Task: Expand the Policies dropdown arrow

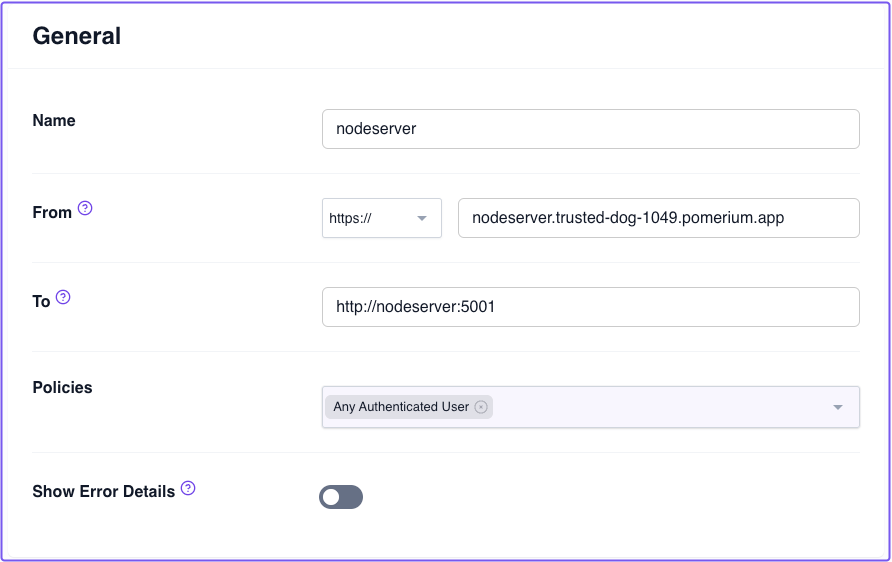Action: [838, 408]
